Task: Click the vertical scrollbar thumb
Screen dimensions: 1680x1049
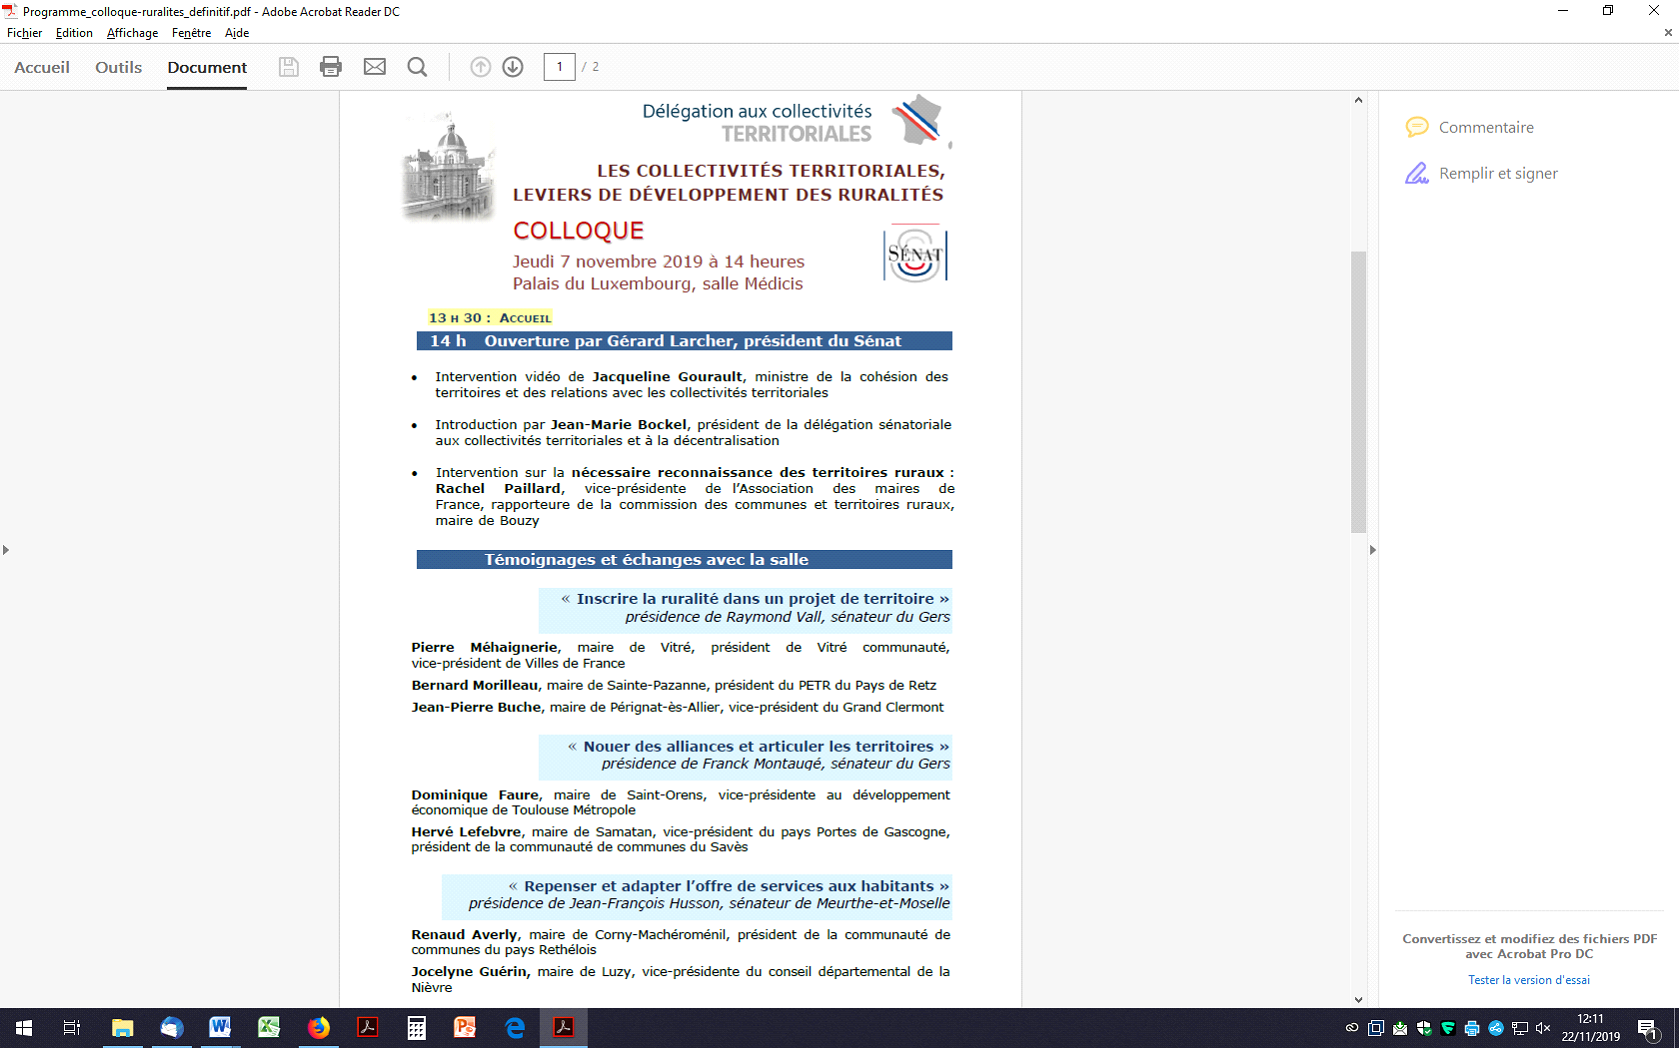Action: coord(1358,390)
